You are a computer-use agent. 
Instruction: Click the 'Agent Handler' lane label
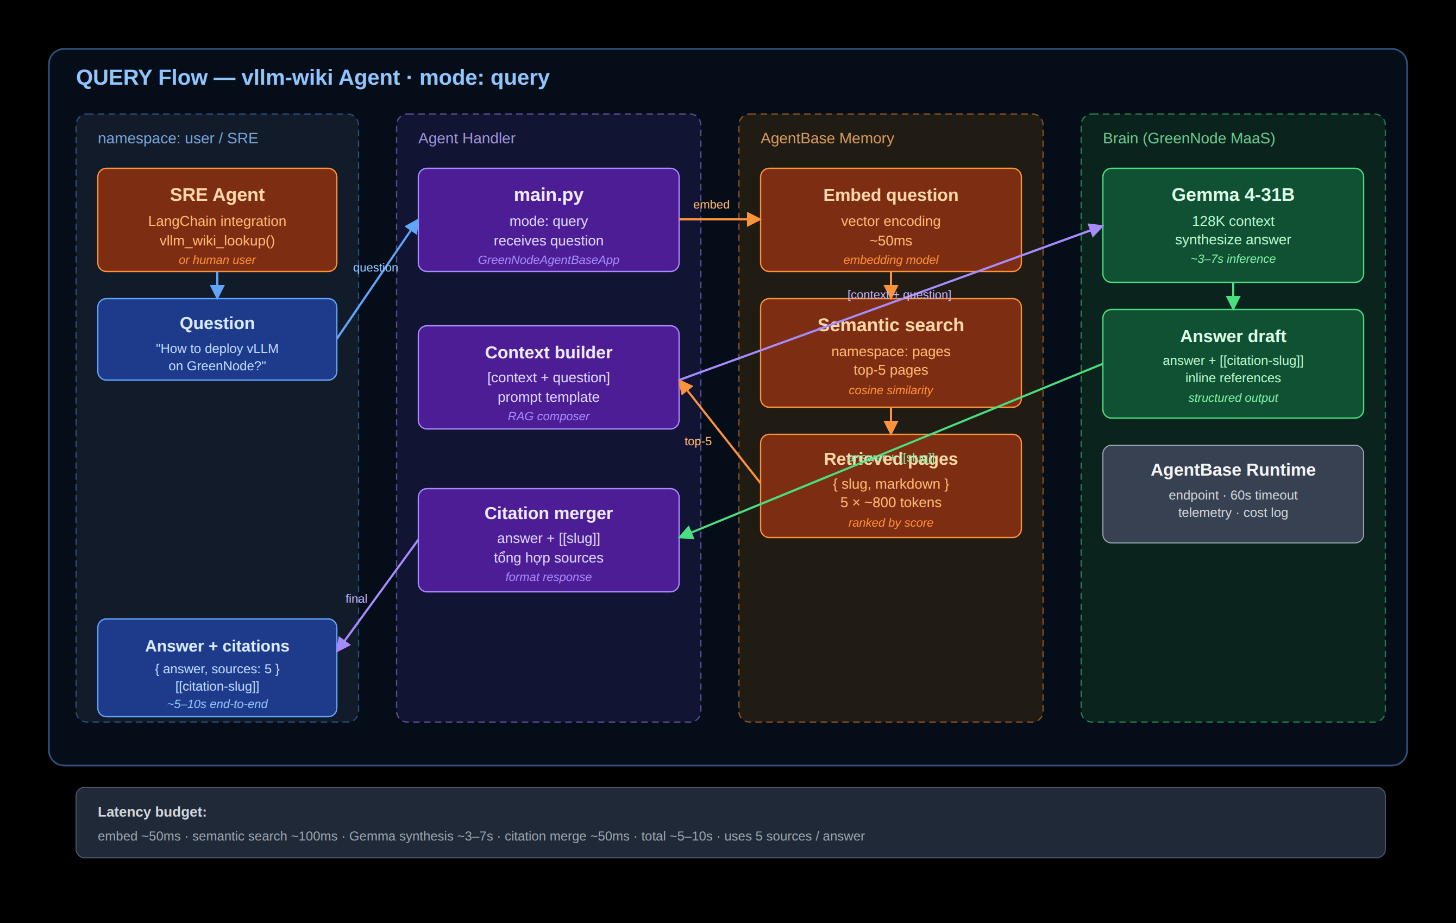(x=467, y=138)
